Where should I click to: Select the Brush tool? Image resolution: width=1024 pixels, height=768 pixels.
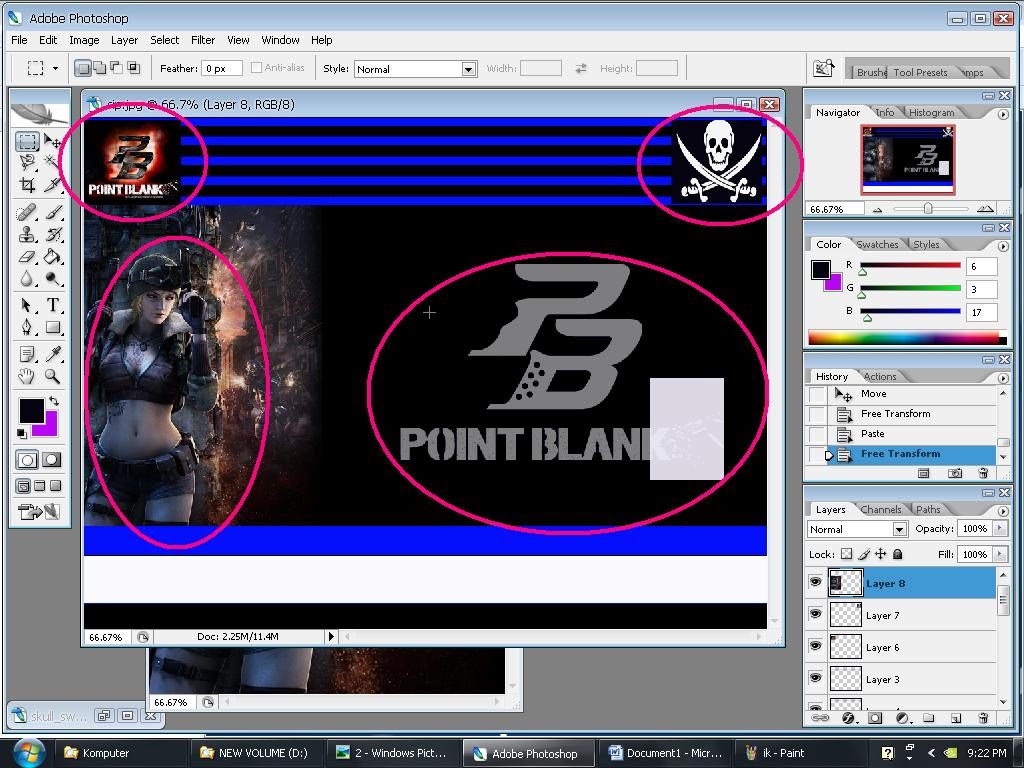pos(52,212)
